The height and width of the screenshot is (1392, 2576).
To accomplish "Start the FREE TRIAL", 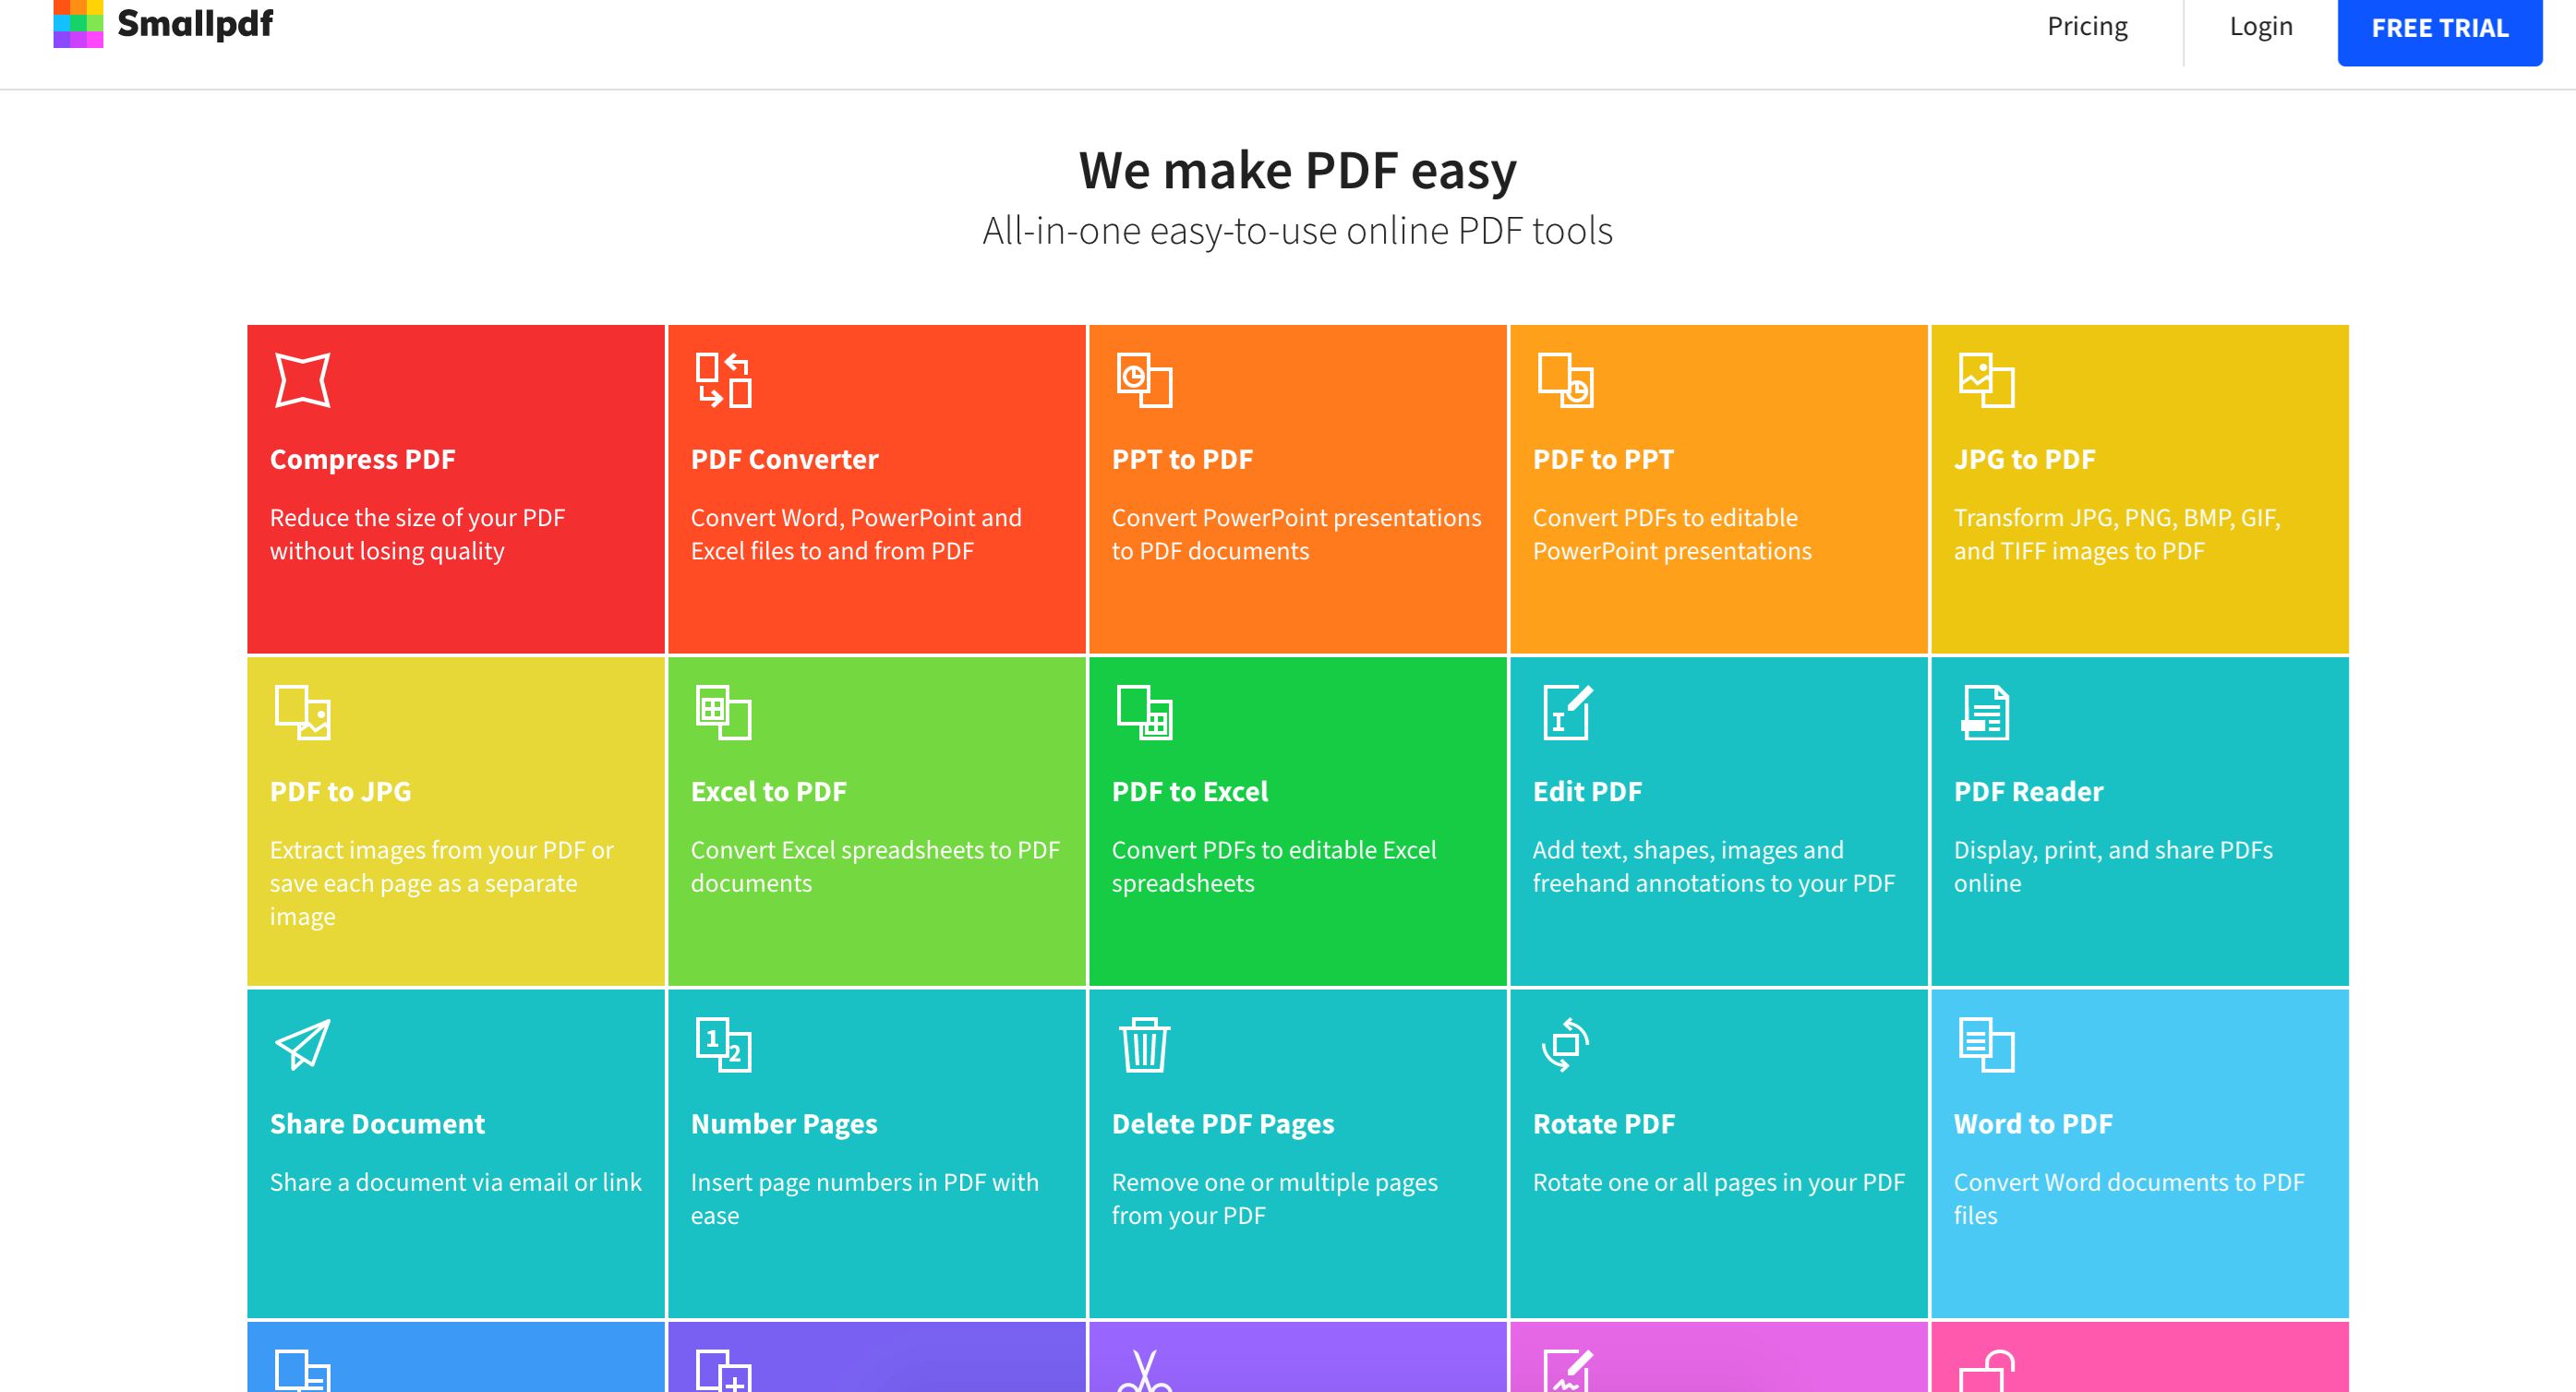I will tap(2439, 28).
